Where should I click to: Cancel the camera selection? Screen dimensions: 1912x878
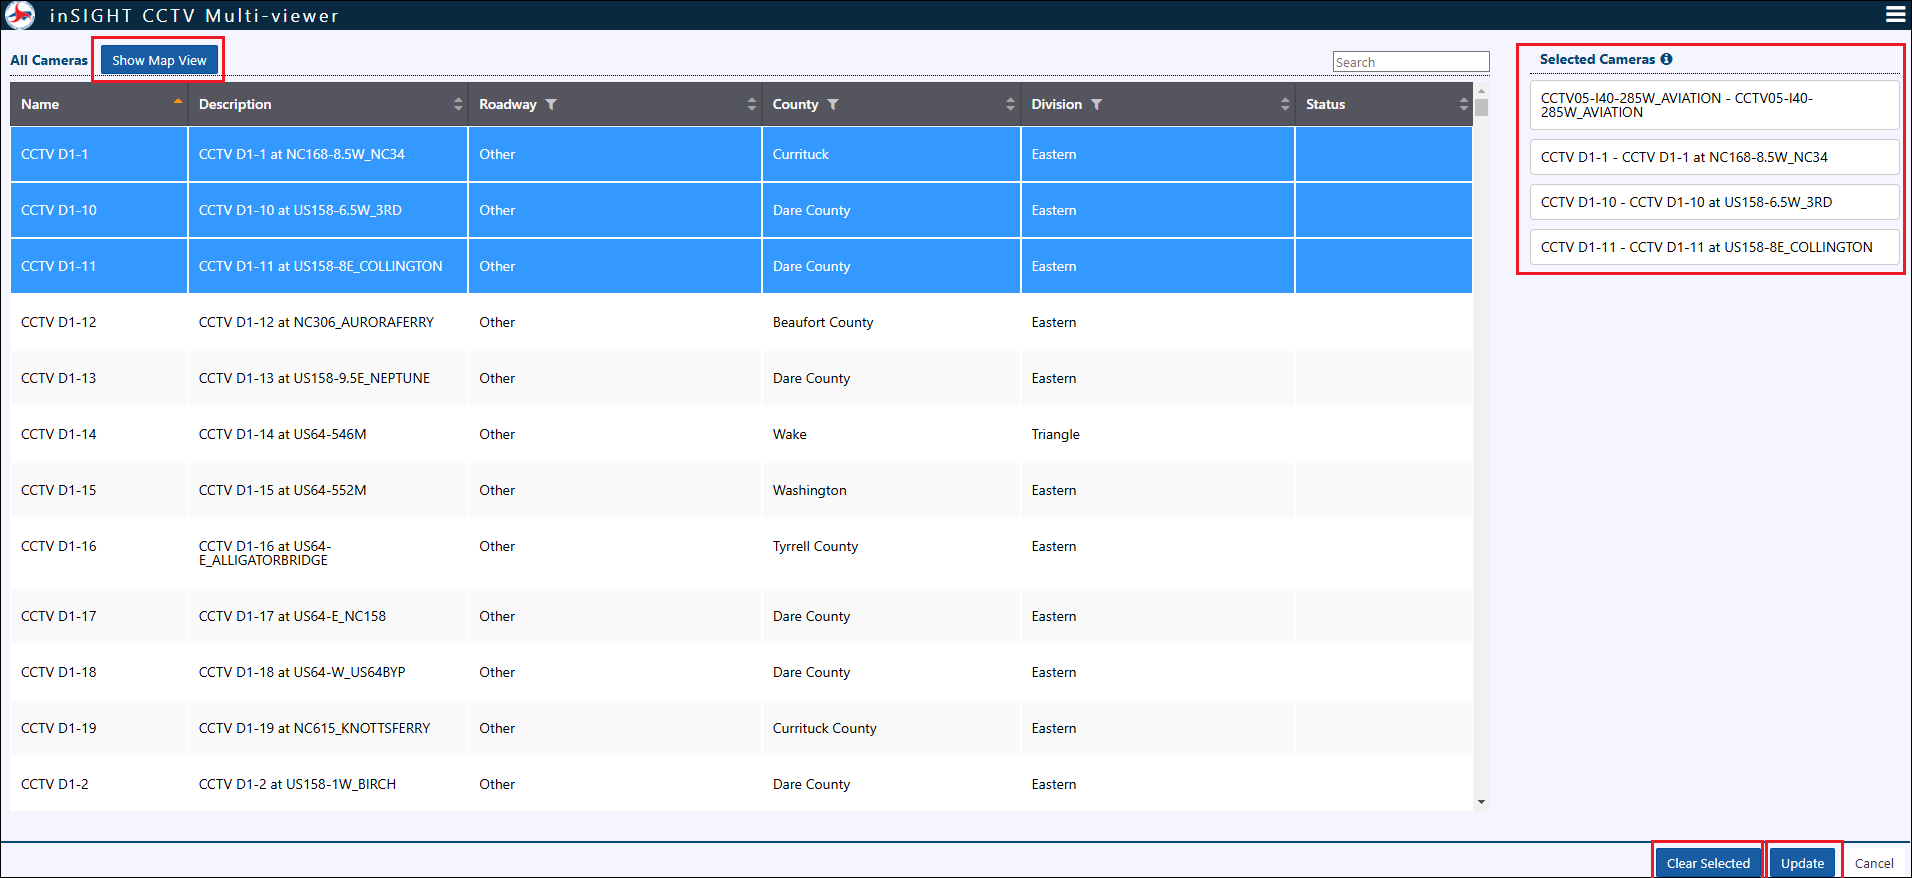[x=1874, y=863]
